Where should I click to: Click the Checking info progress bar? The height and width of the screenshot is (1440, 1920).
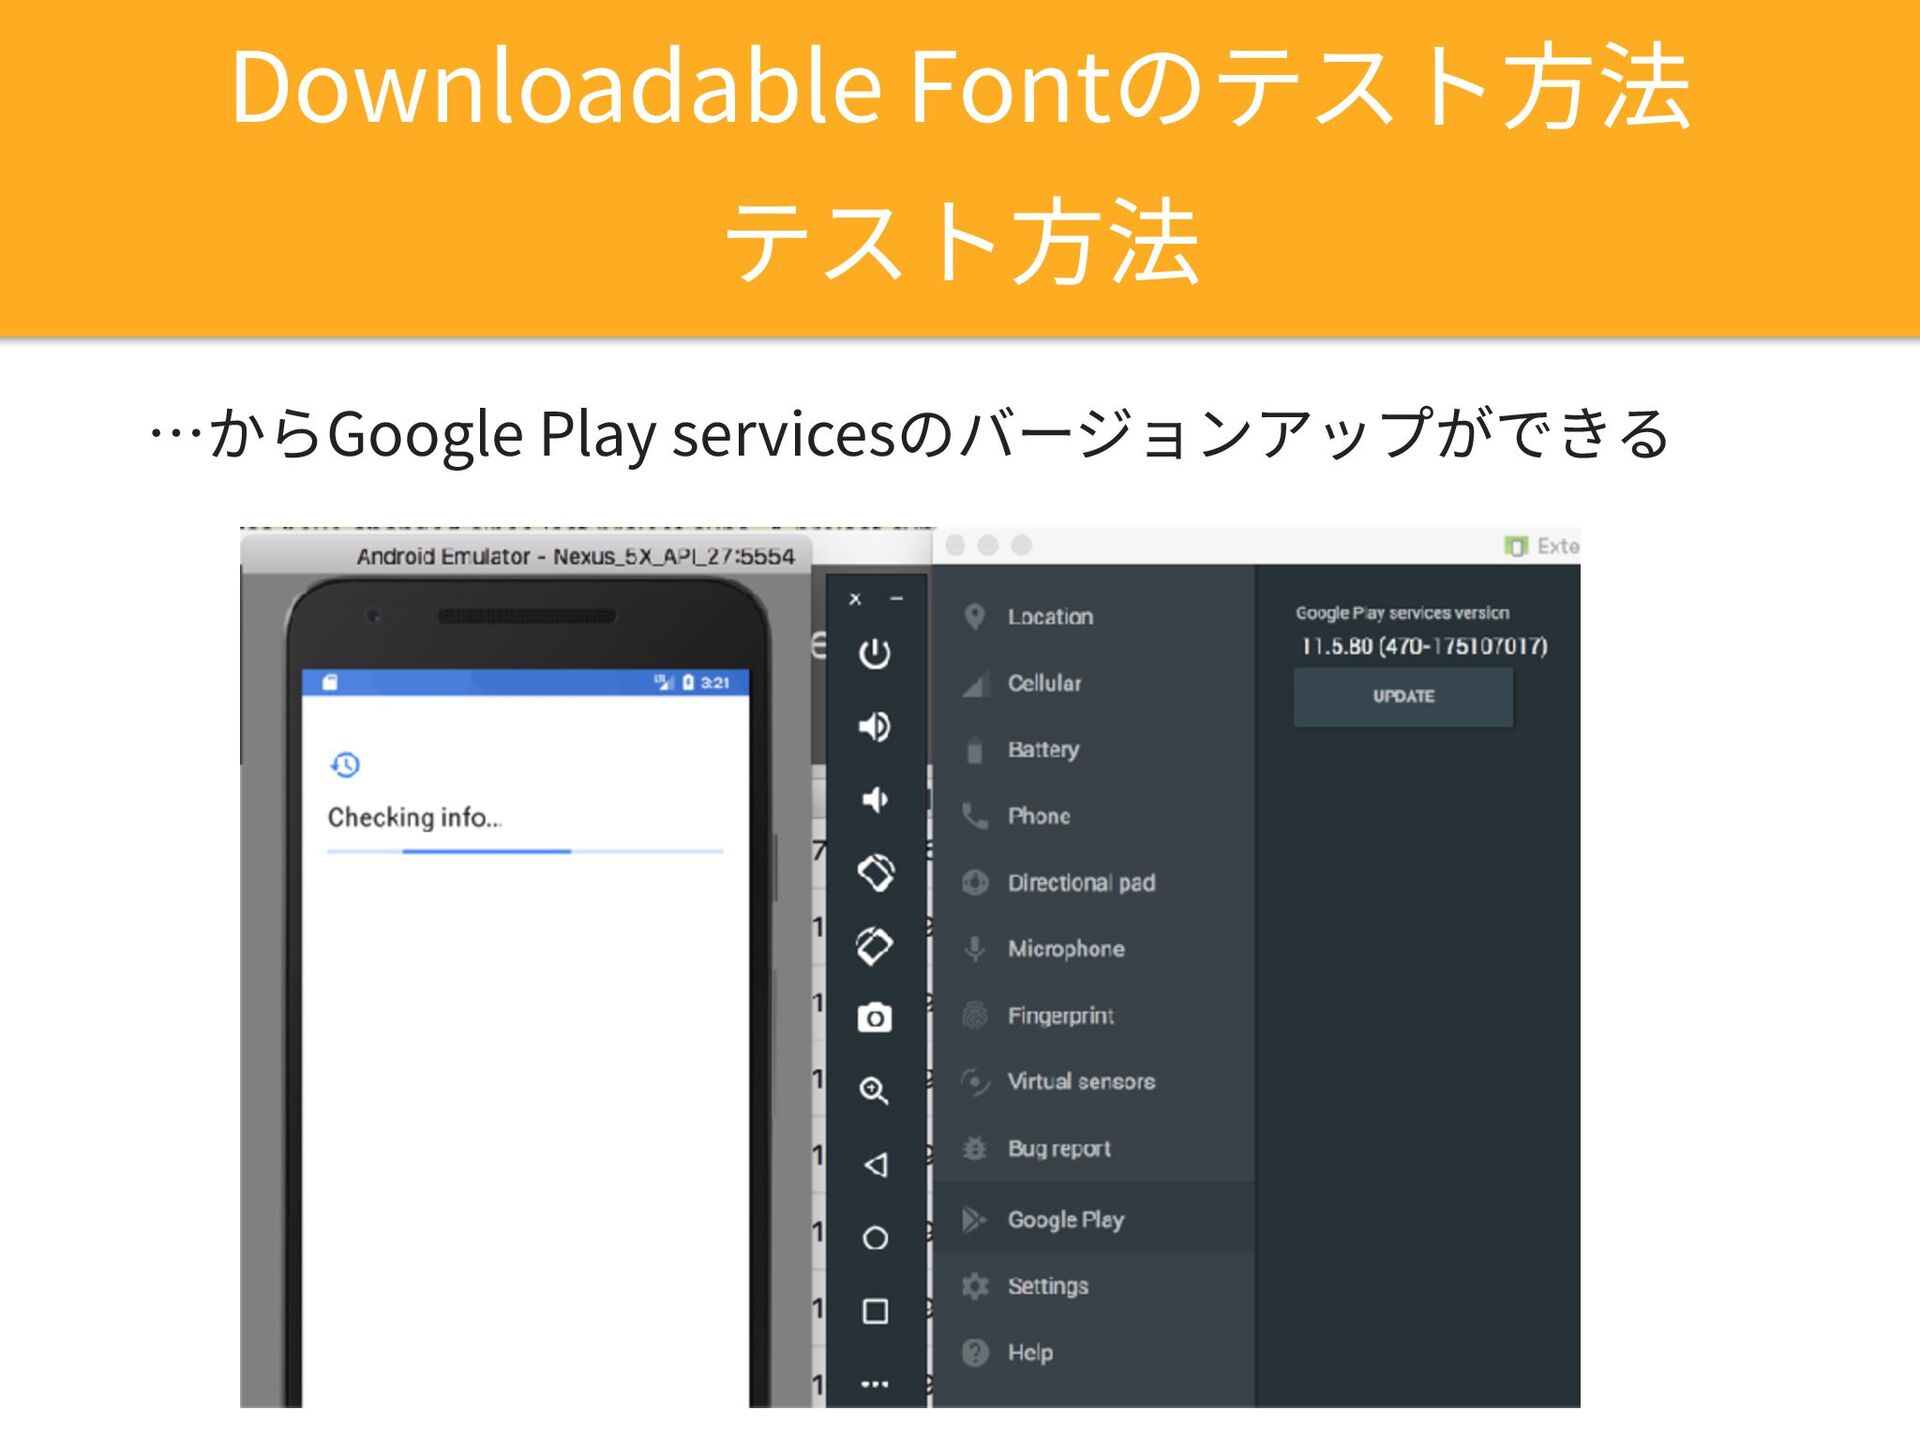pos(525,851)
